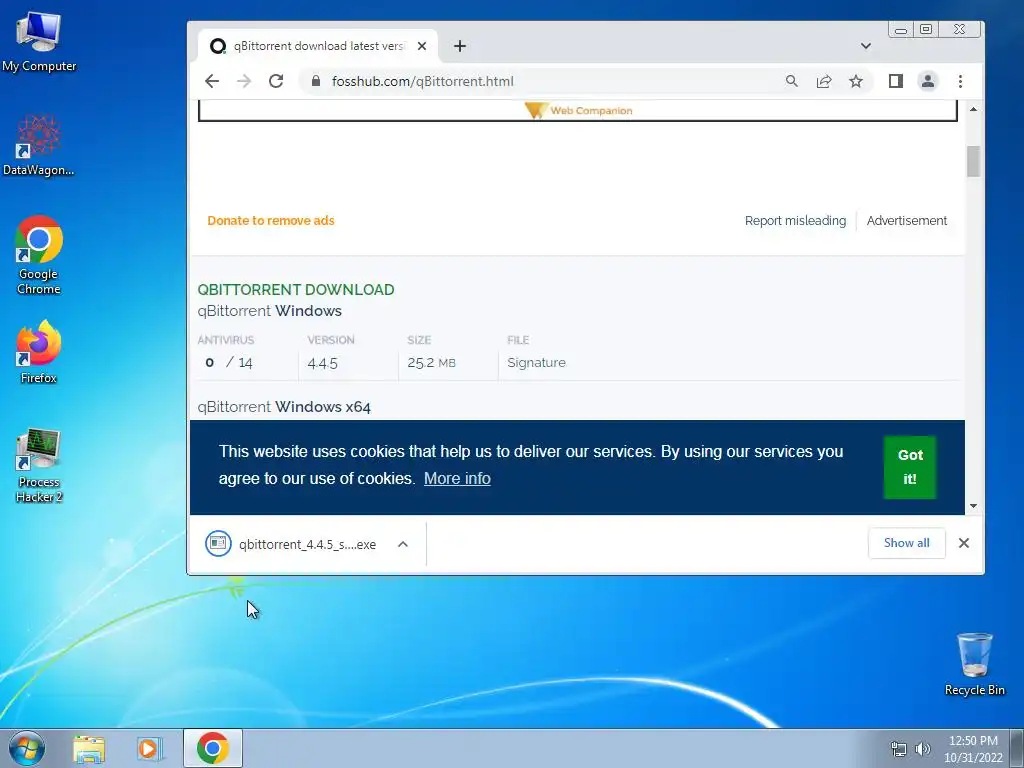Viewport: 1024px width, 768px height.
Task: Reload the fosshub page
Action: (x=276, y=81)
